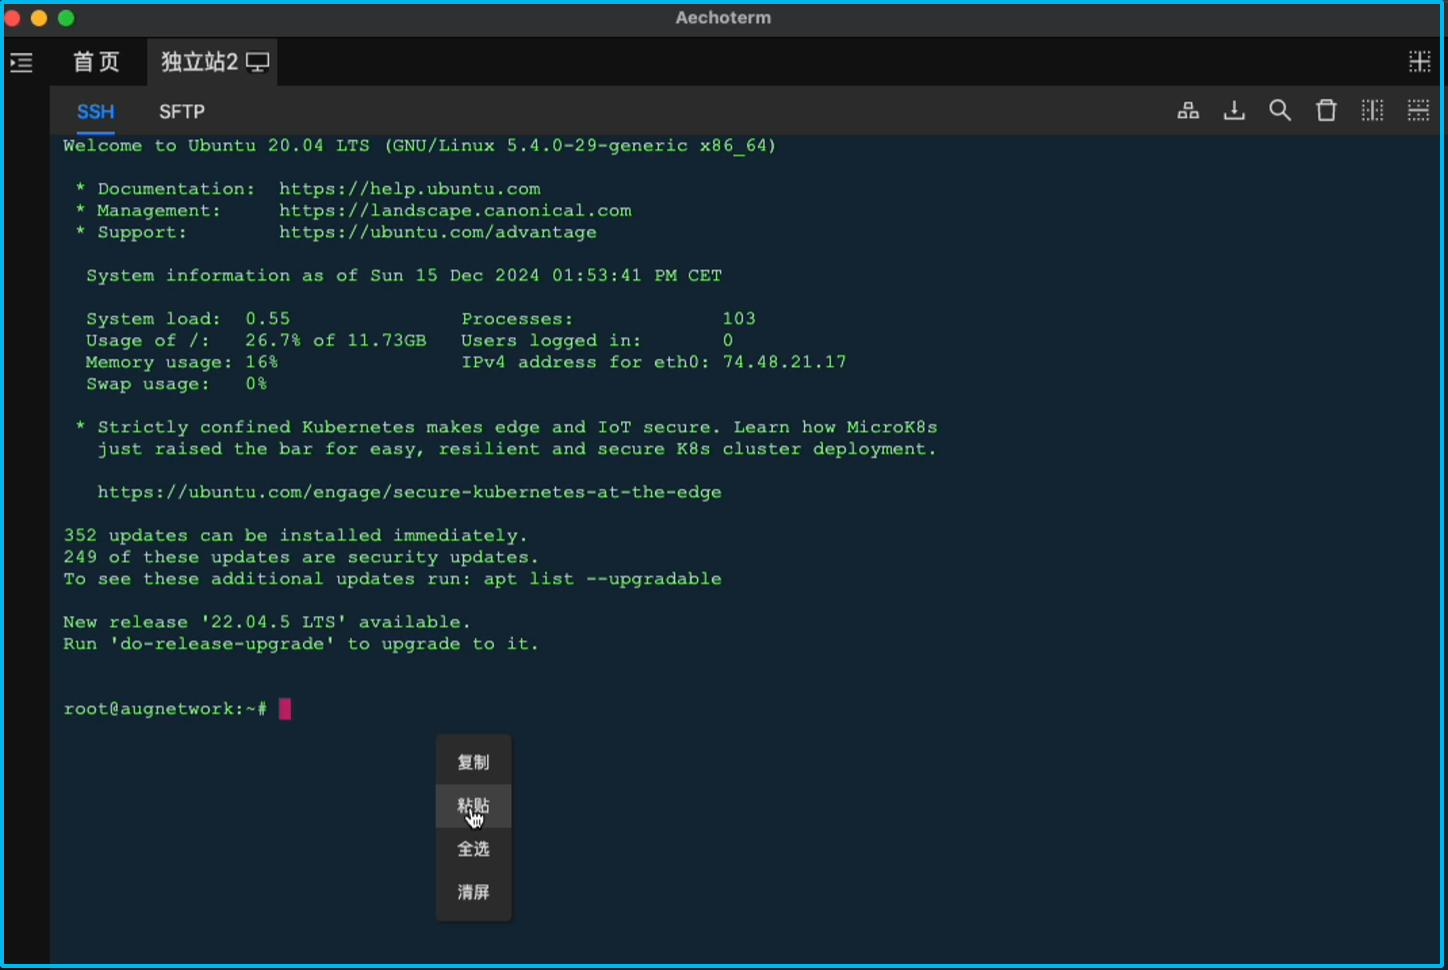Viewport: 1448px width, 970px height.
Task: Choose 复制 from the context menu
Action: 473,763
